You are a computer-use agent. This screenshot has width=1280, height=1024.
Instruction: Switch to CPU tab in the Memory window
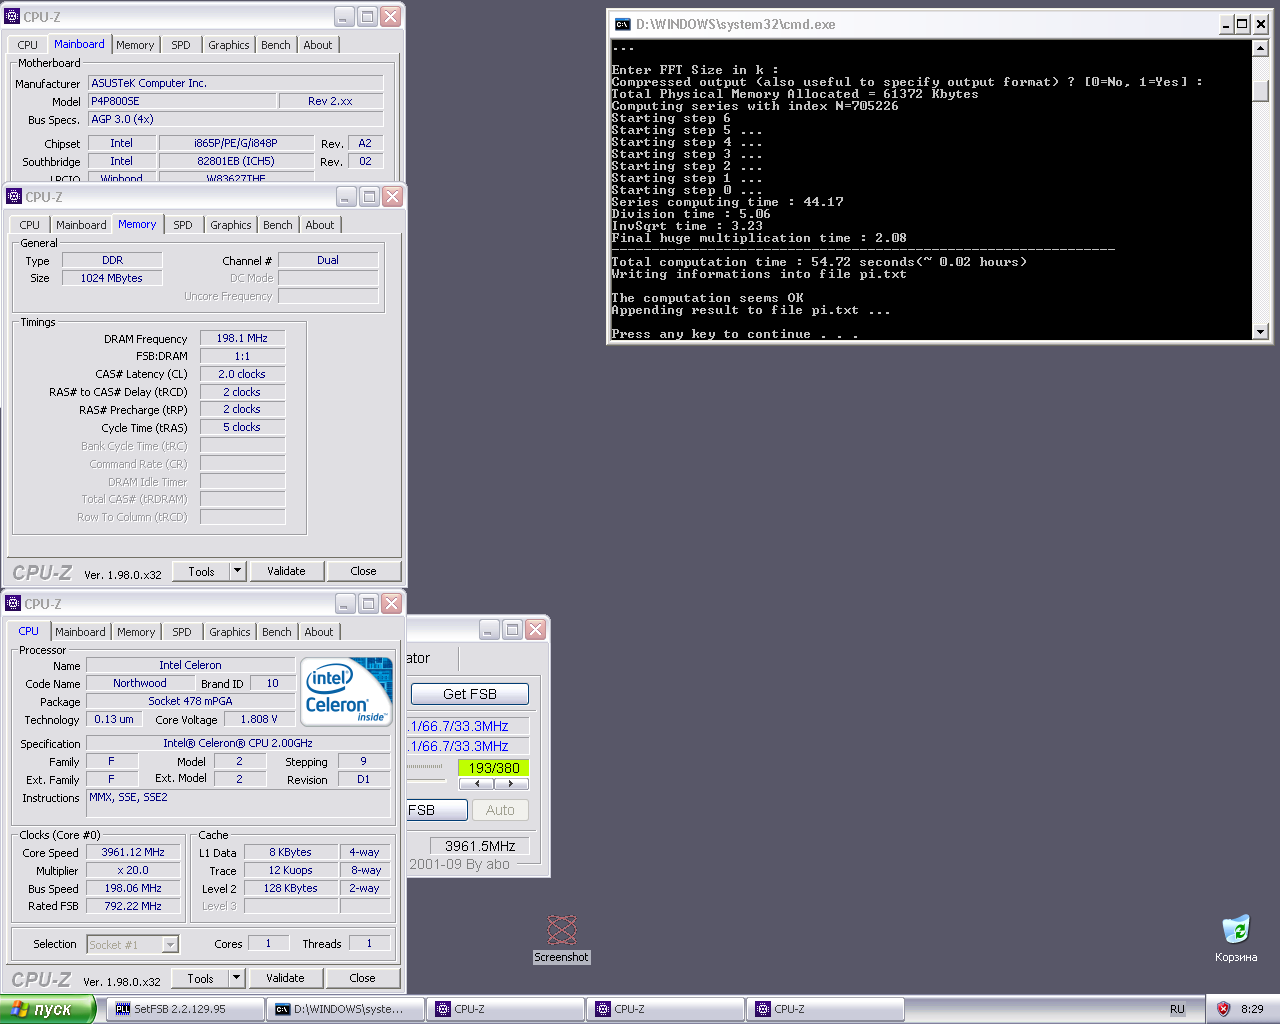(29, 225)
